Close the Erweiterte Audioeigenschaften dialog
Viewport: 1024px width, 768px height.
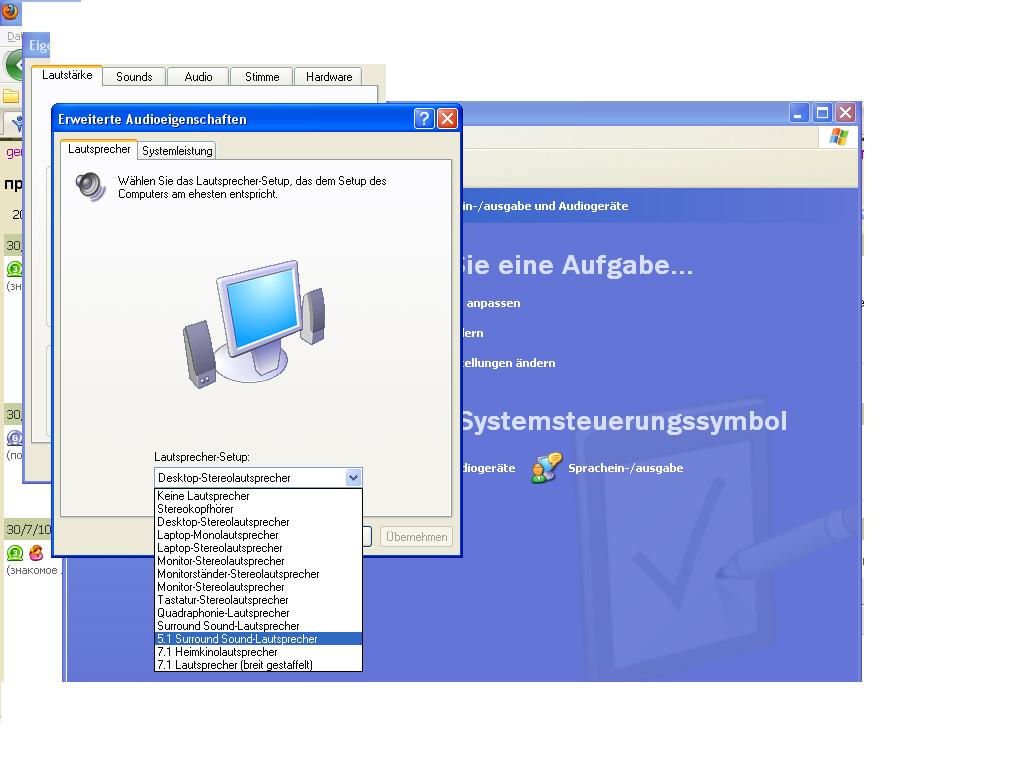coord(447,118)
